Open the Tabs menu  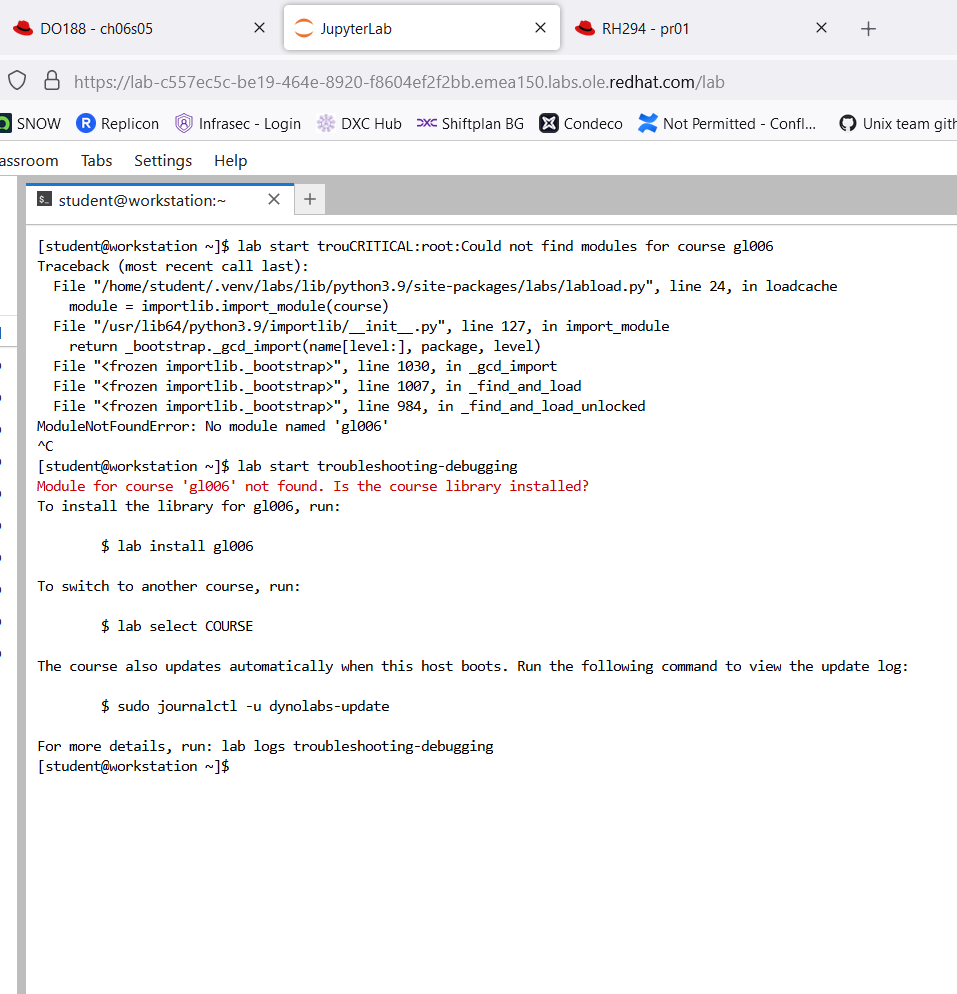pos(96,160)
